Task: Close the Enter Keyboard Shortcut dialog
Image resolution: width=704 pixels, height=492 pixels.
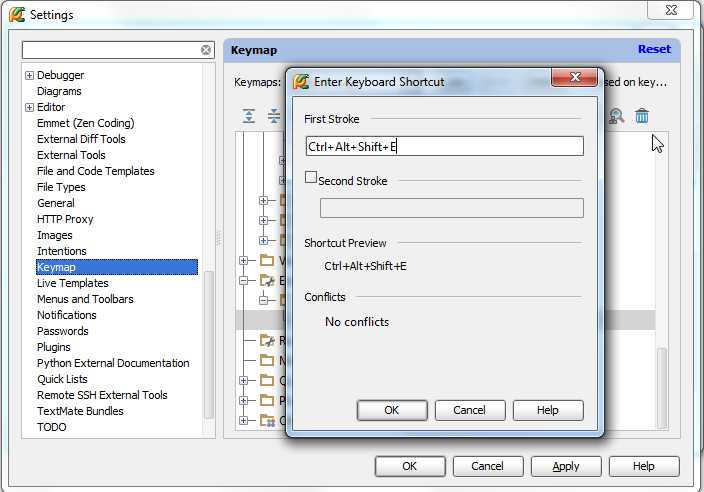Action: 575,77
